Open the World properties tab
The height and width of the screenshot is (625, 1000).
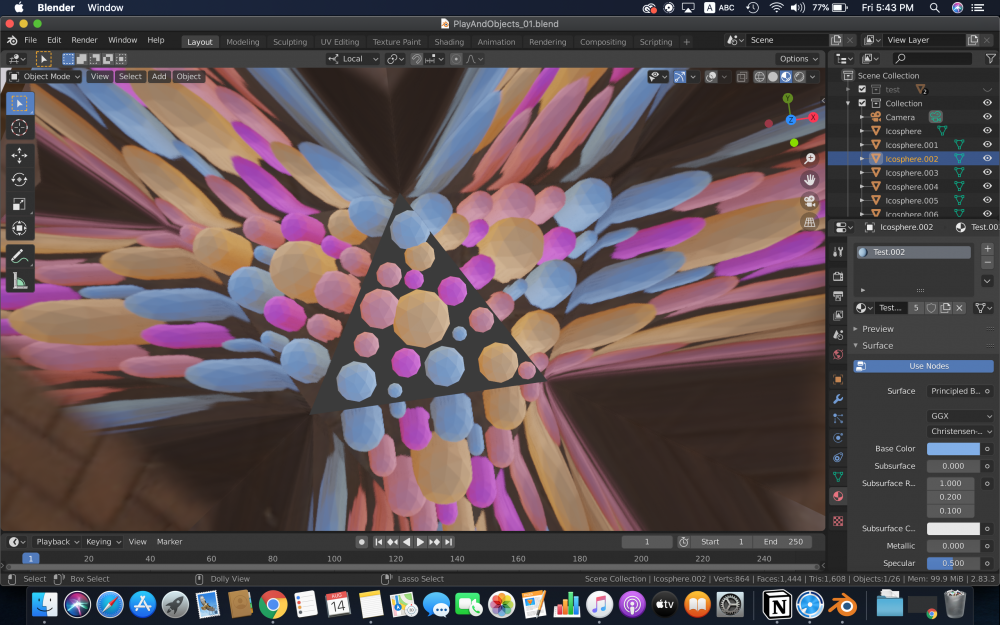[838, 355]
